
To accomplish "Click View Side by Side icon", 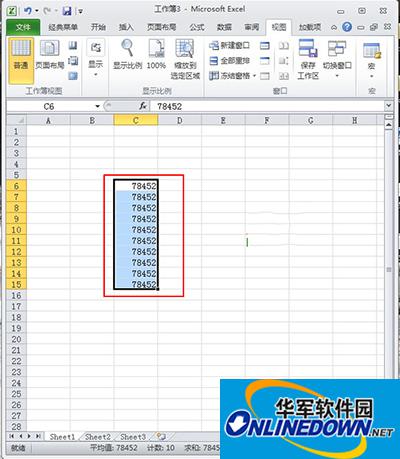I will click(x=284, y=45).
